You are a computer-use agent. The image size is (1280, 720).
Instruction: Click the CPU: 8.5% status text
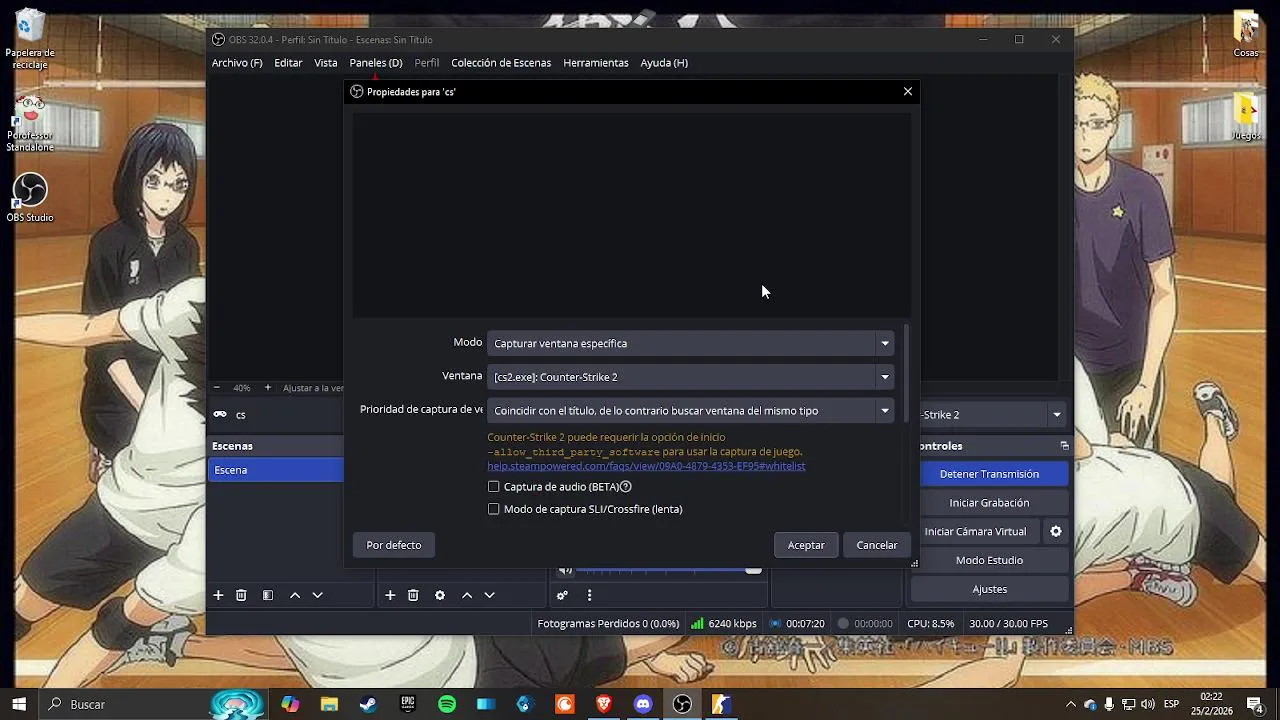pos(930,624)
